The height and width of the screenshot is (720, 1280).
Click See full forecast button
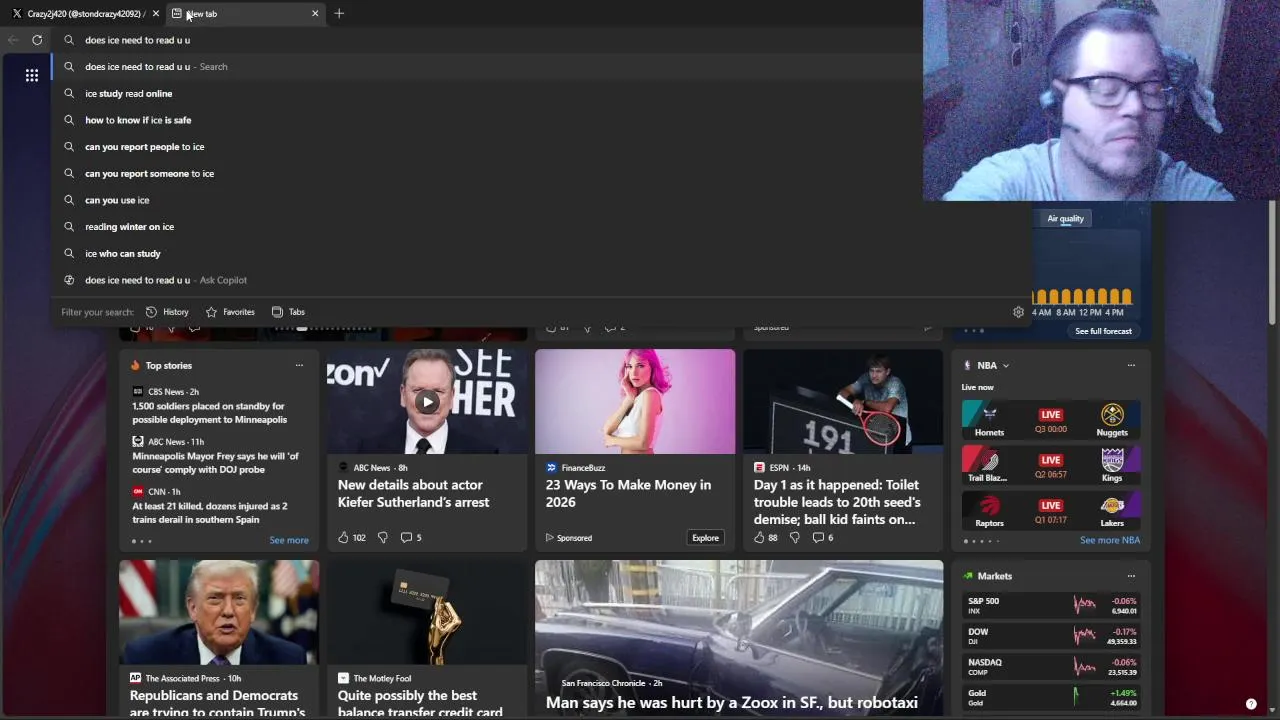pyautogui.click(x=1103, y=331)
